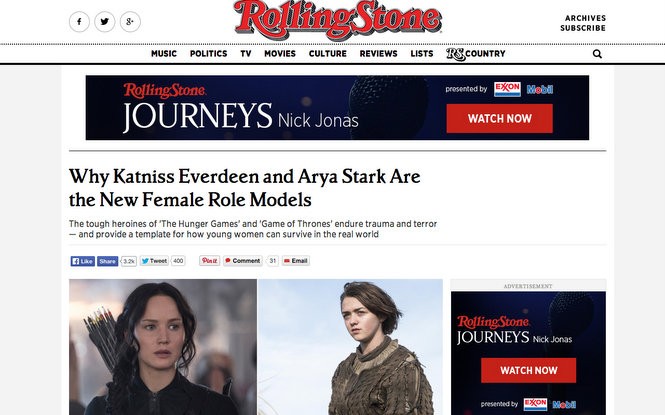Pin the article with Pin it

coord(210,261)
